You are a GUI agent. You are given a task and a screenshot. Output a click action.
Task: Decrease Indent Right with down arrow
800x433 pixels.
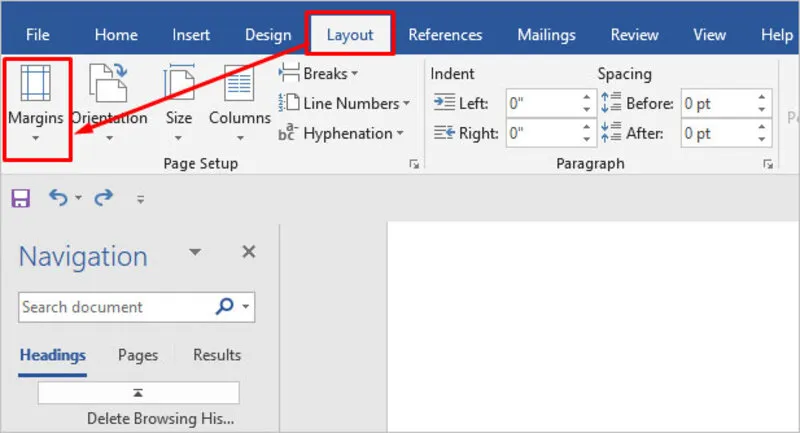587,139
